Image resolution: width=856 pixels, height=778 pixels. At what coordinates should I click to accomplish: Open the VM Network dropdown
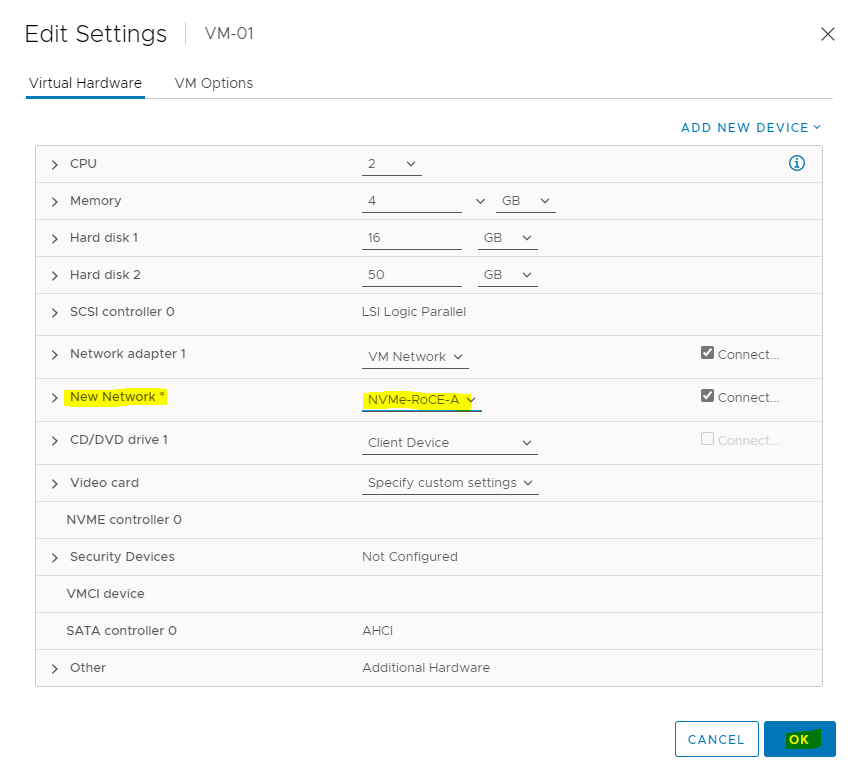[415, 357]
